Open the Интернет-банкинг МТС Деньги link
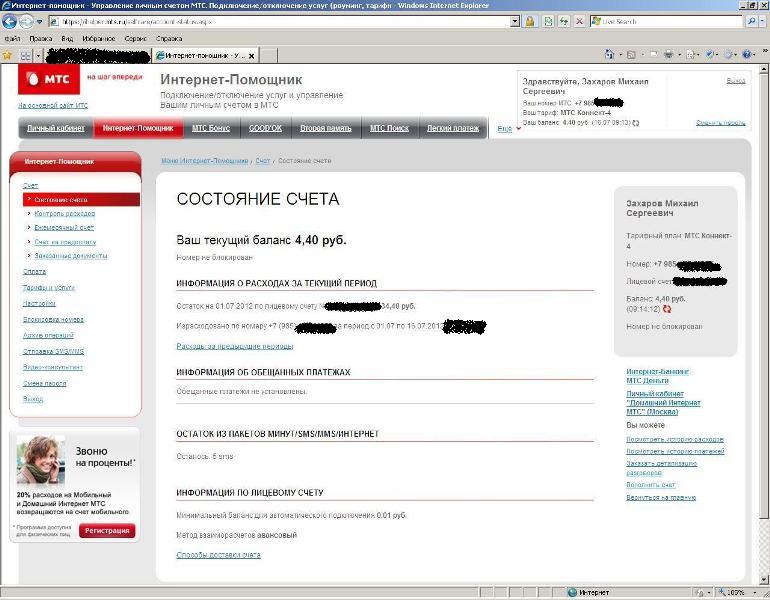 pyautogui.click(x=657, y=376)
